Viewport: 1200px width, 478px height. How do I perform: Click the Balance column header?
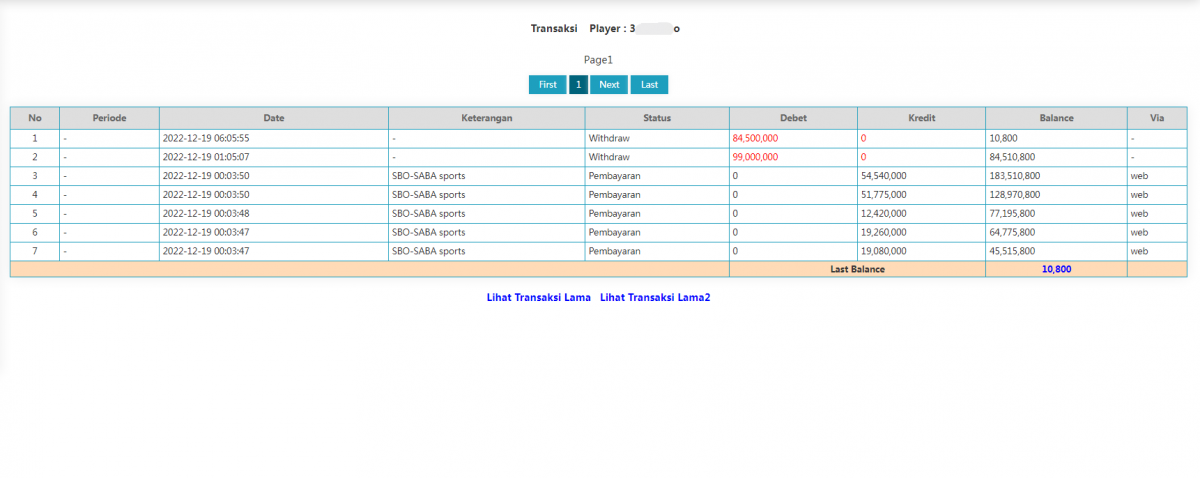tap(1056, 118)
